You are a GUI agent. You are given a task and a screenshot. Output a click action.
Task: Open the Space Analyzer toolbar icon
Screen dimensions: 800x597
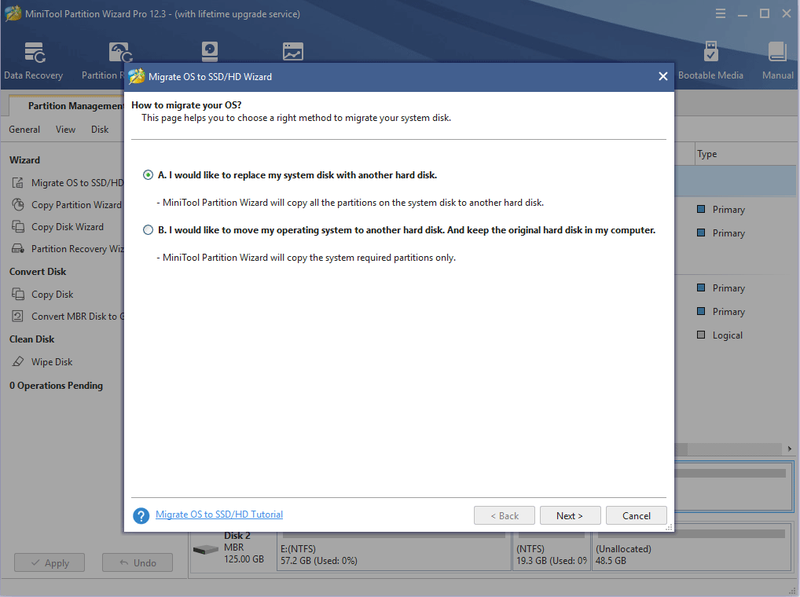click(x=293, y=52)
